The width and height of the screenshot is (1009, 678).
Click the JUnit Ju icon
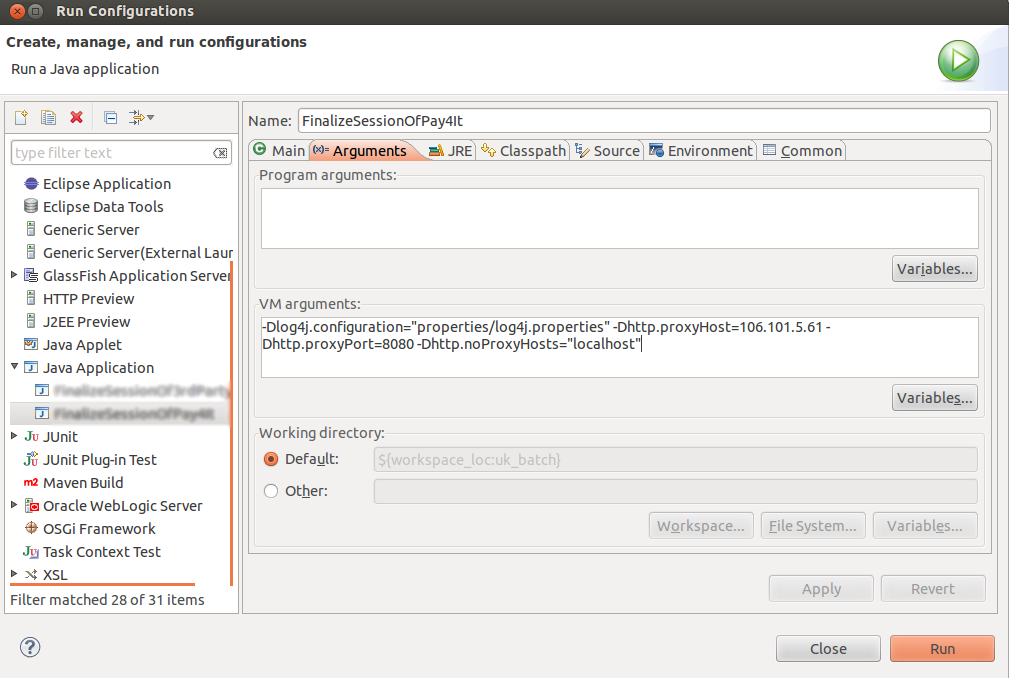click(x=32, y=437)
